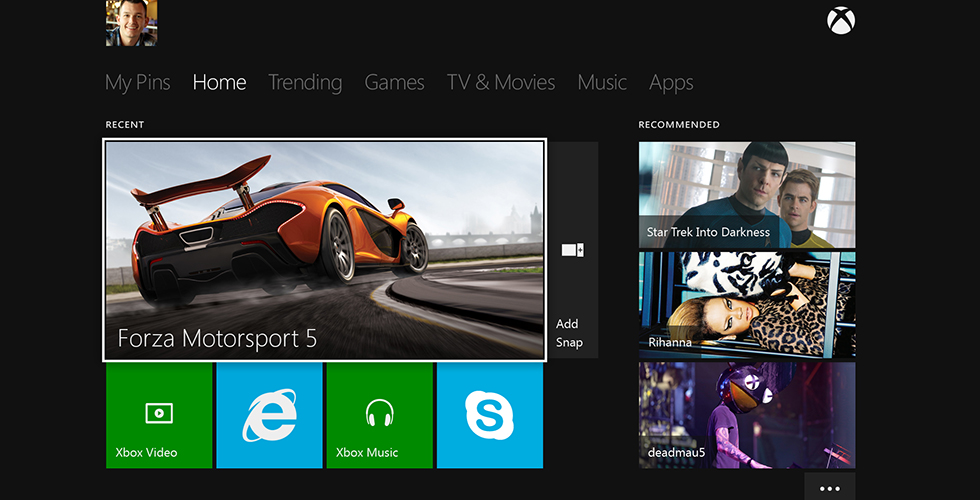
Task: Open the Xbox Music headphones tile
Action: [379, 415]
